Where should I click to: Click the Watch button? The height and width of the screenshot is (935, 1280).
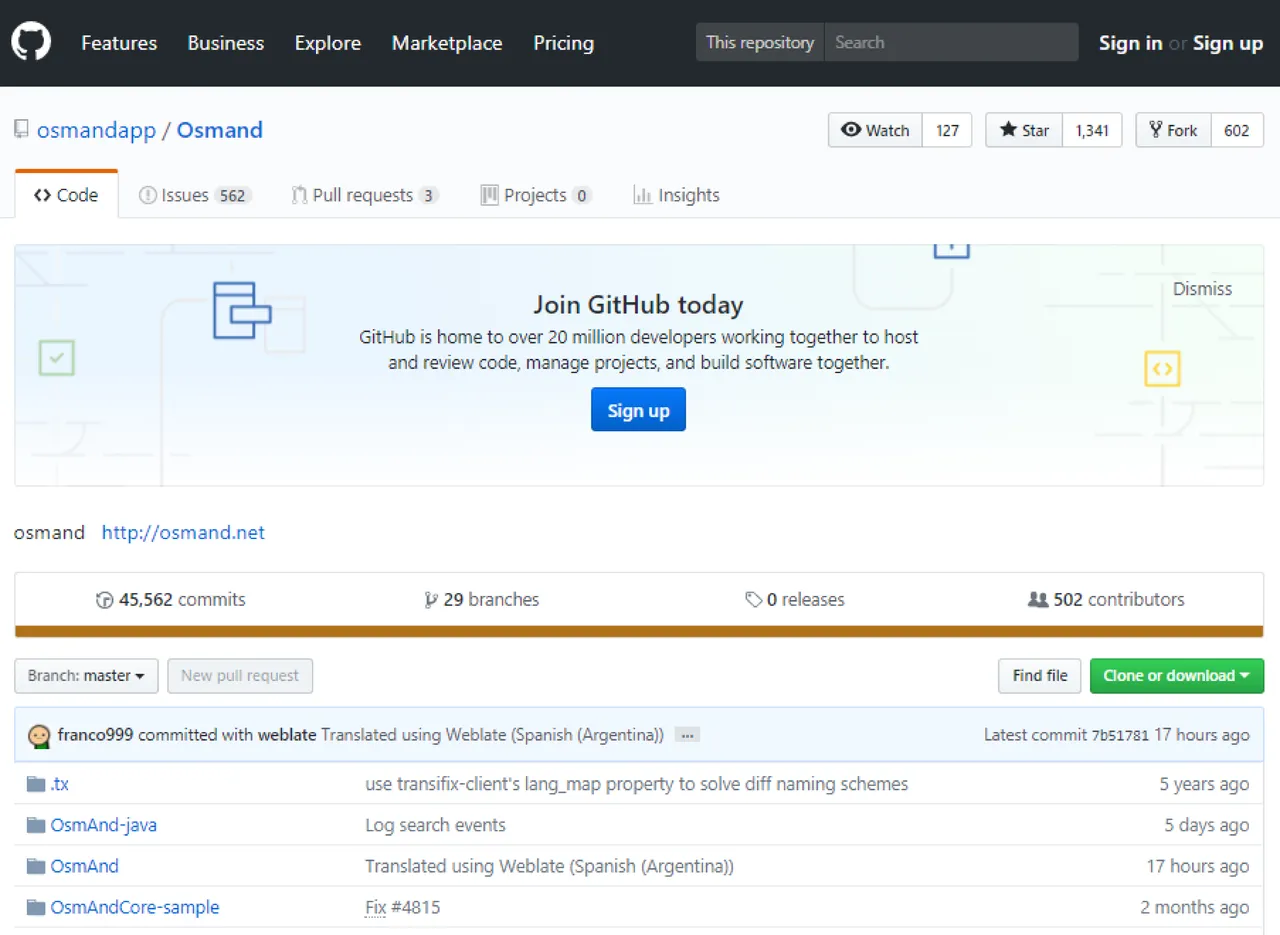[x=876, y=130]
